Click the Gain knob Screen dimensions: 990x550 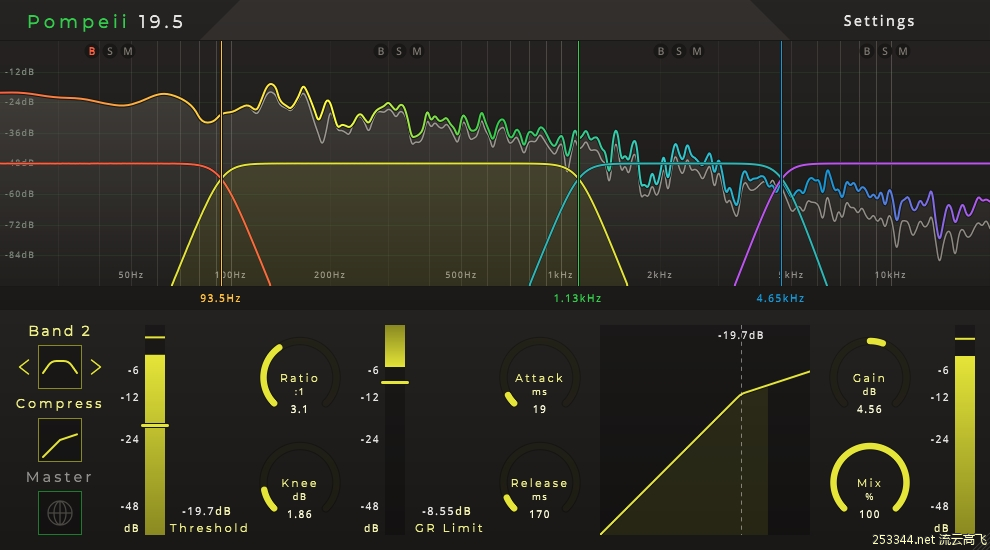pos(869,377)
